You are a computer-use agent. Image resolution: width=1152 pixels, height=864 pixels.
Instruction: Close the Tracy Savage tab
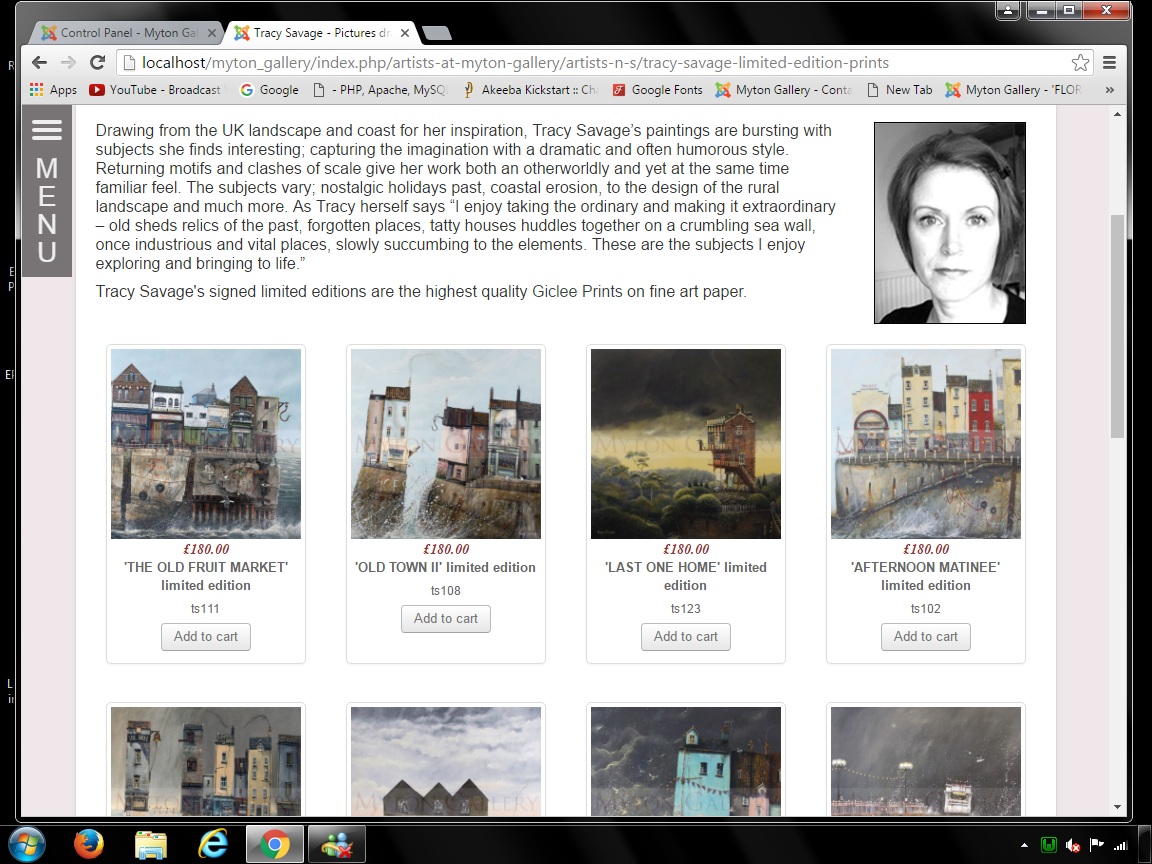pos(406,32)
